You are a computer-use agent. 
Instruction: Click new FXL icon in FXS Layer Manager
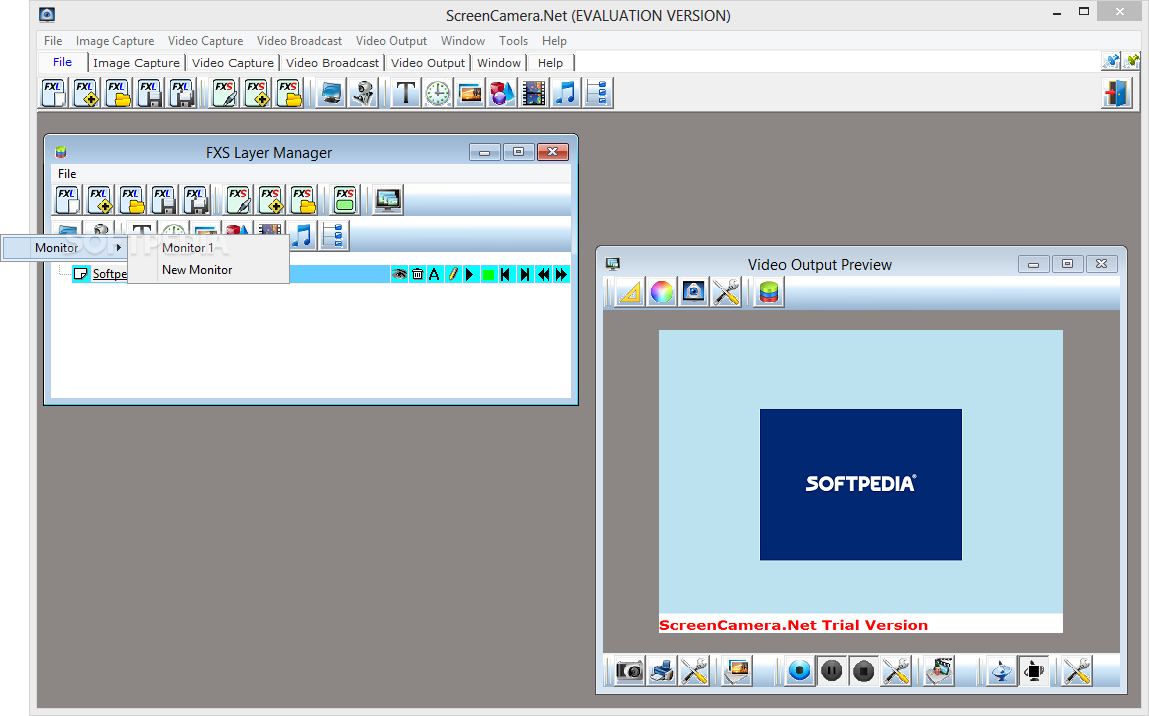coord(68,200)
